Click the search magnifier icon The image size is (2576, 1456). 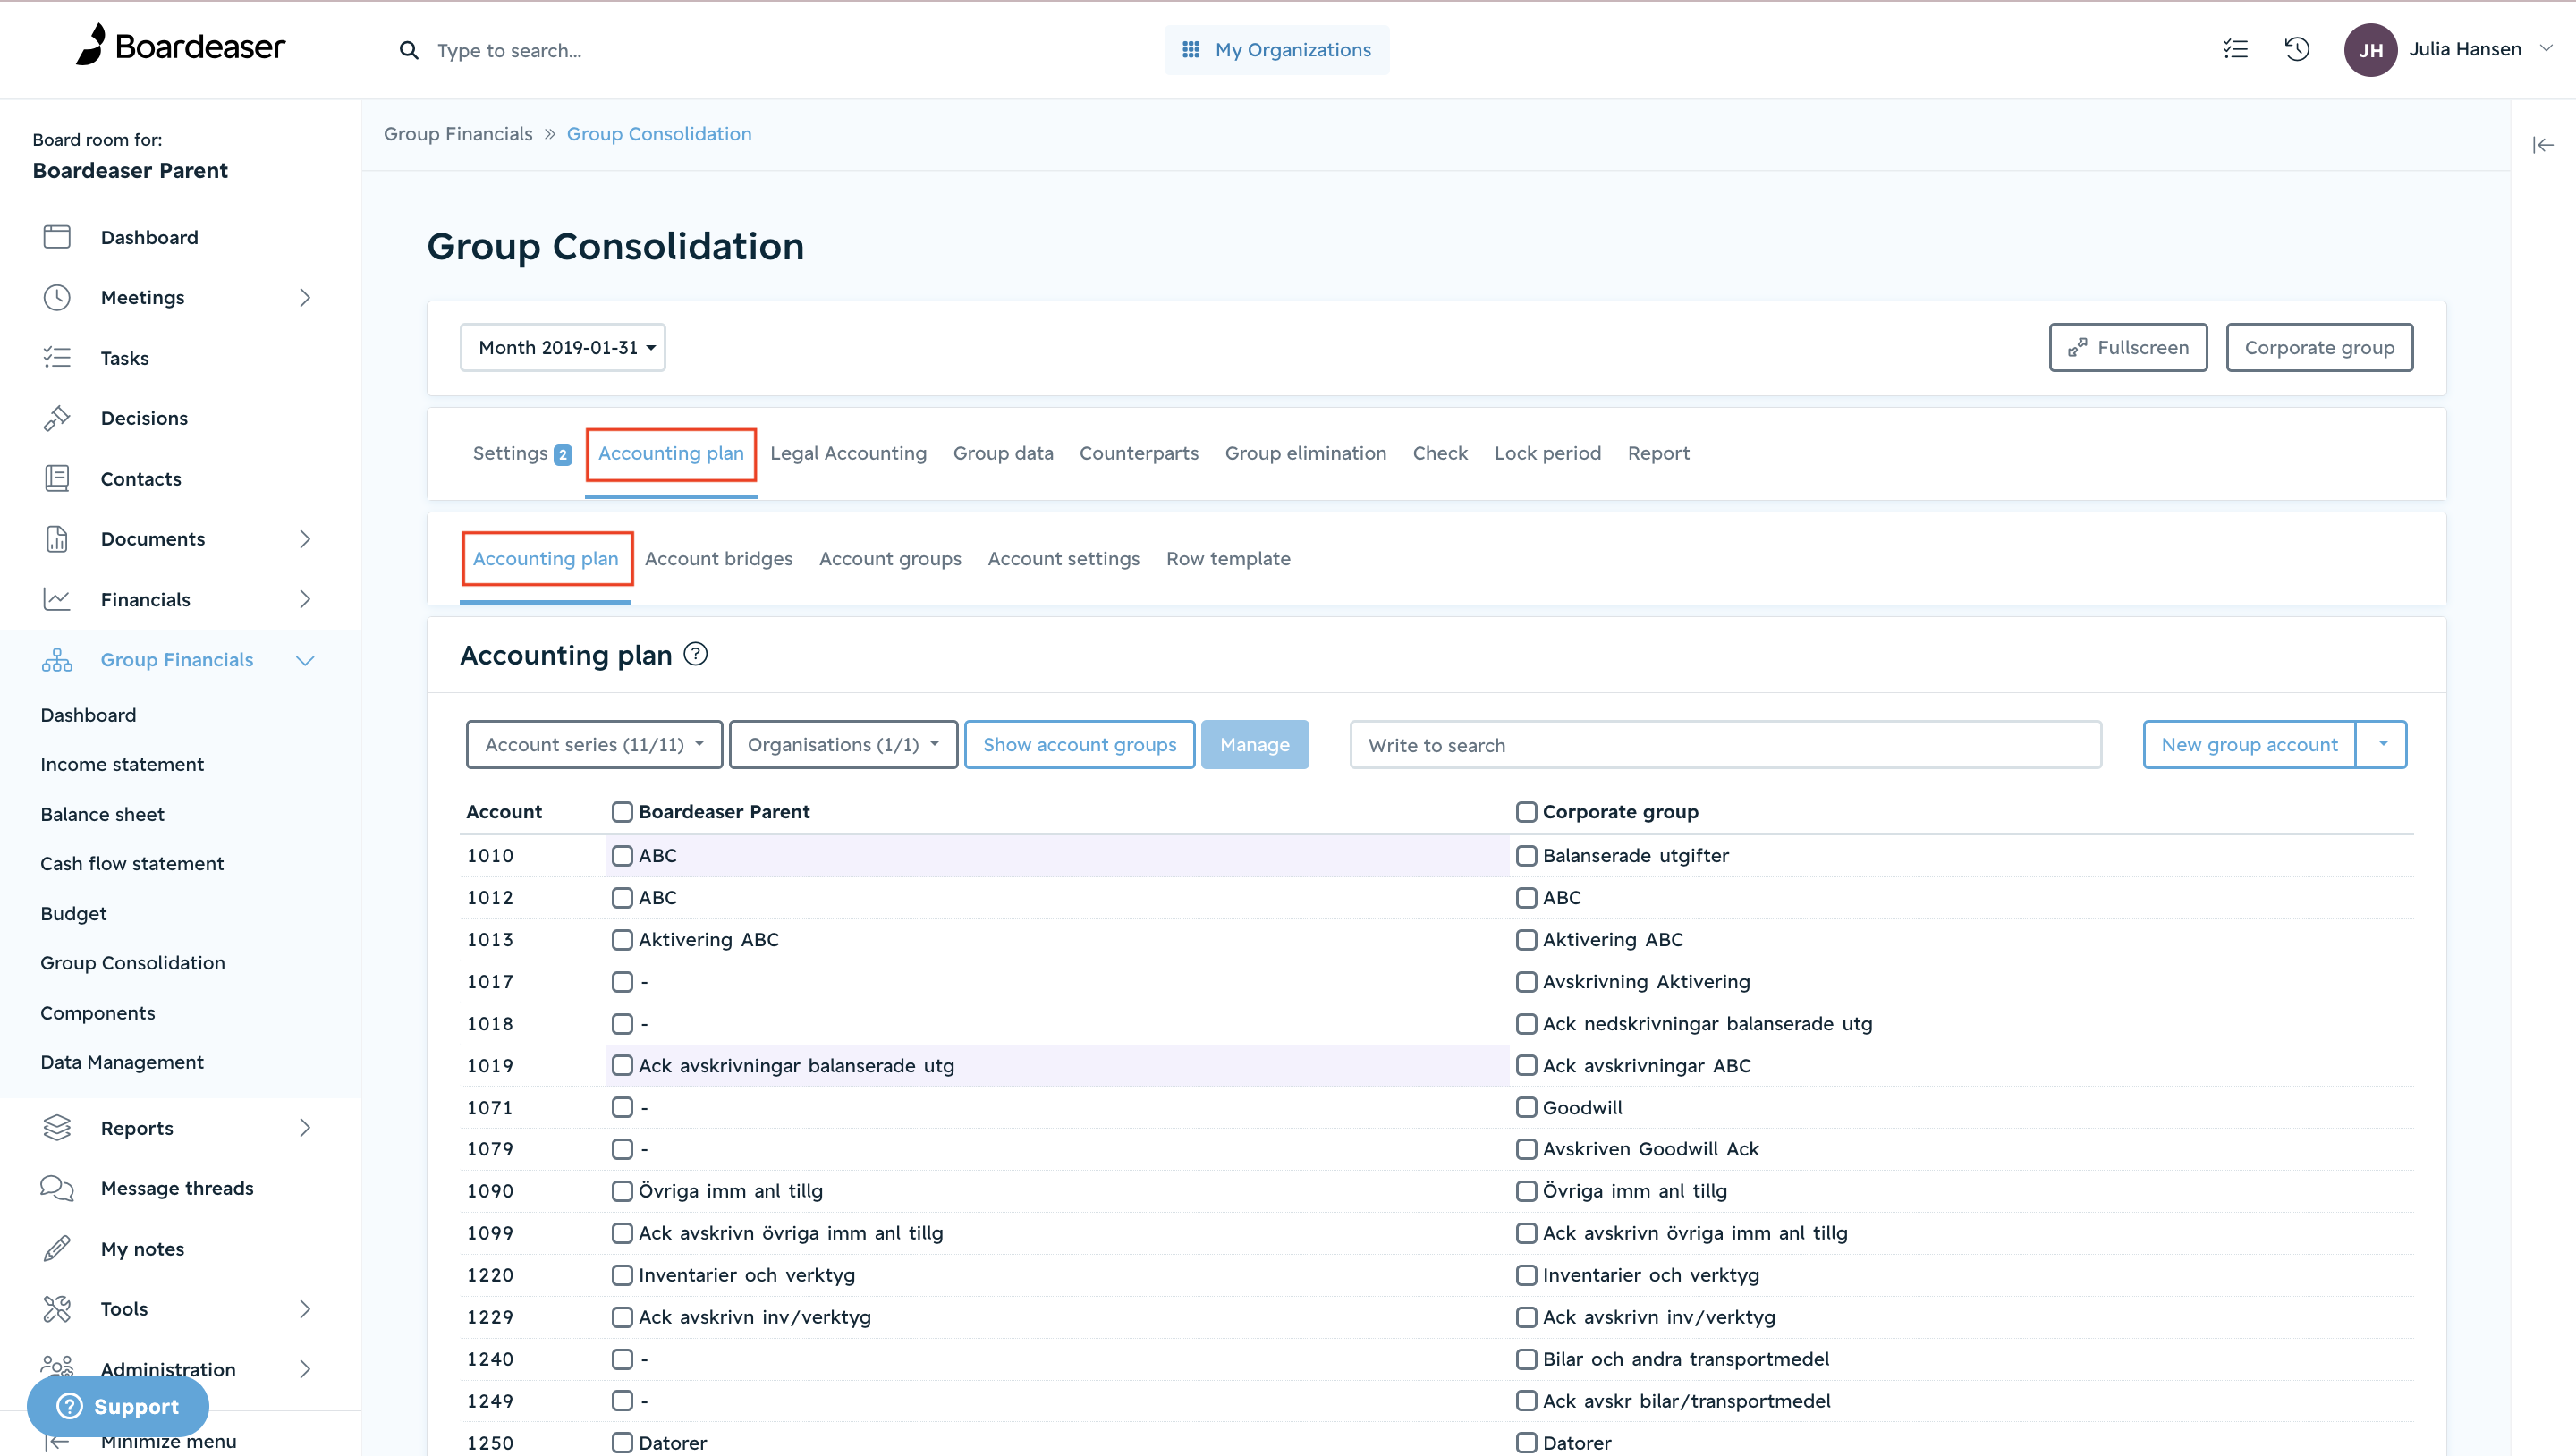point(408,50)
